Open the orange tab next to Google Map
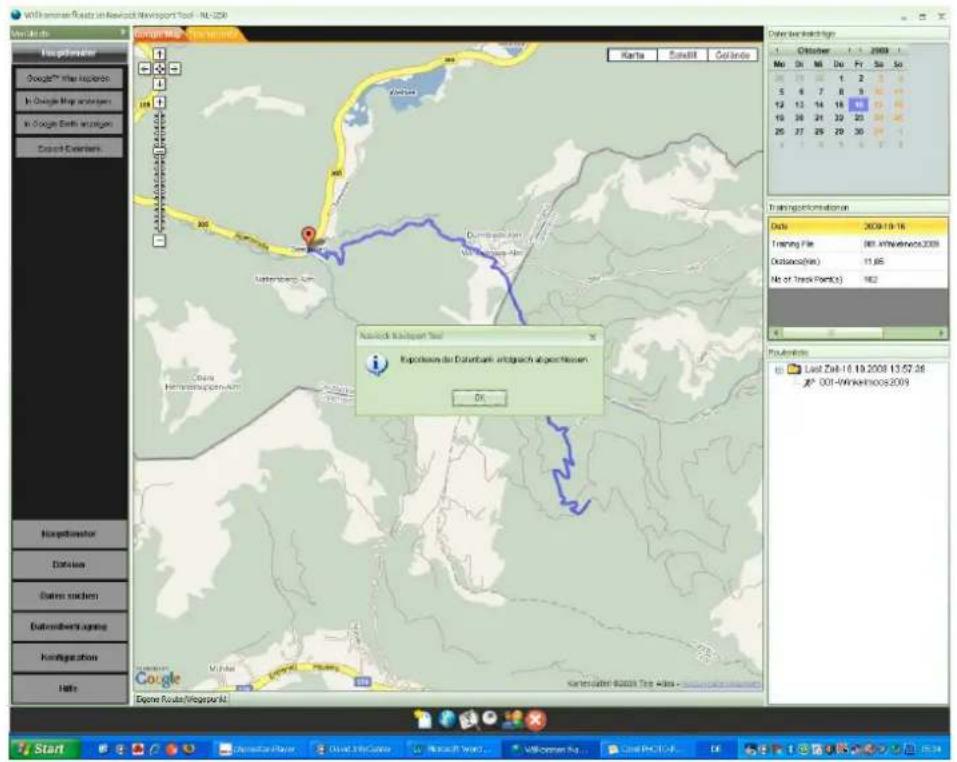The width and height of the screenshot is (957, 762). (214, 35)
